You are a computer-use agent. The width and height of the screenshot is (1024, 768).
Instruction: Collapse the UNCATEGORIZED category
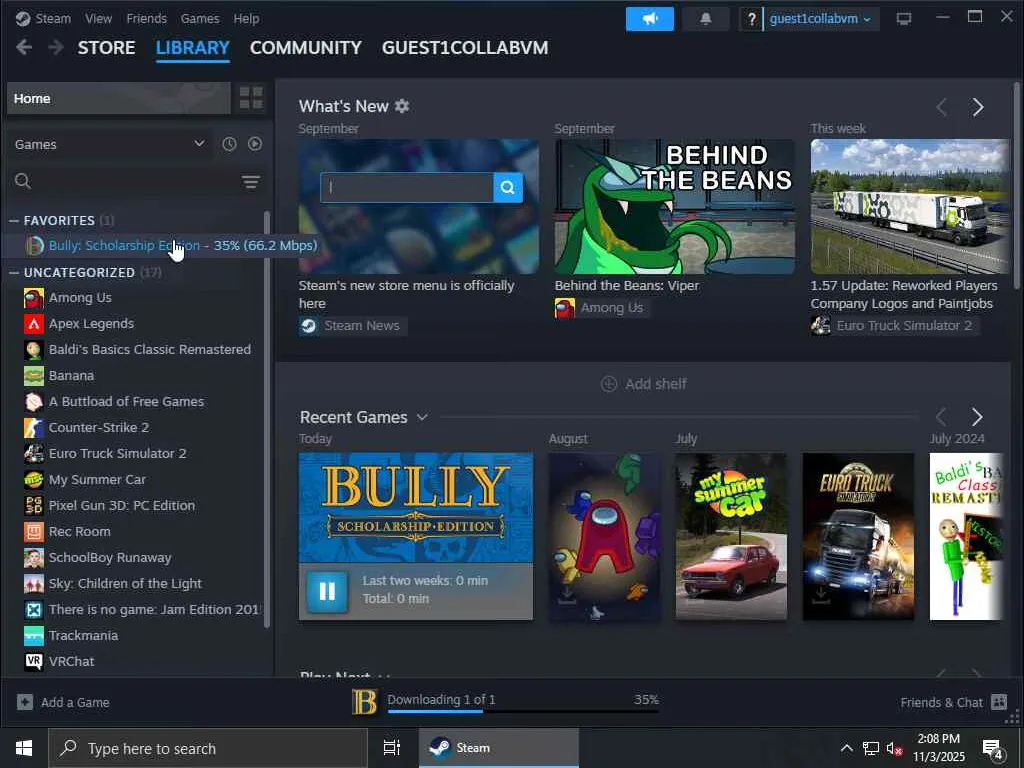tap(14, 272)
